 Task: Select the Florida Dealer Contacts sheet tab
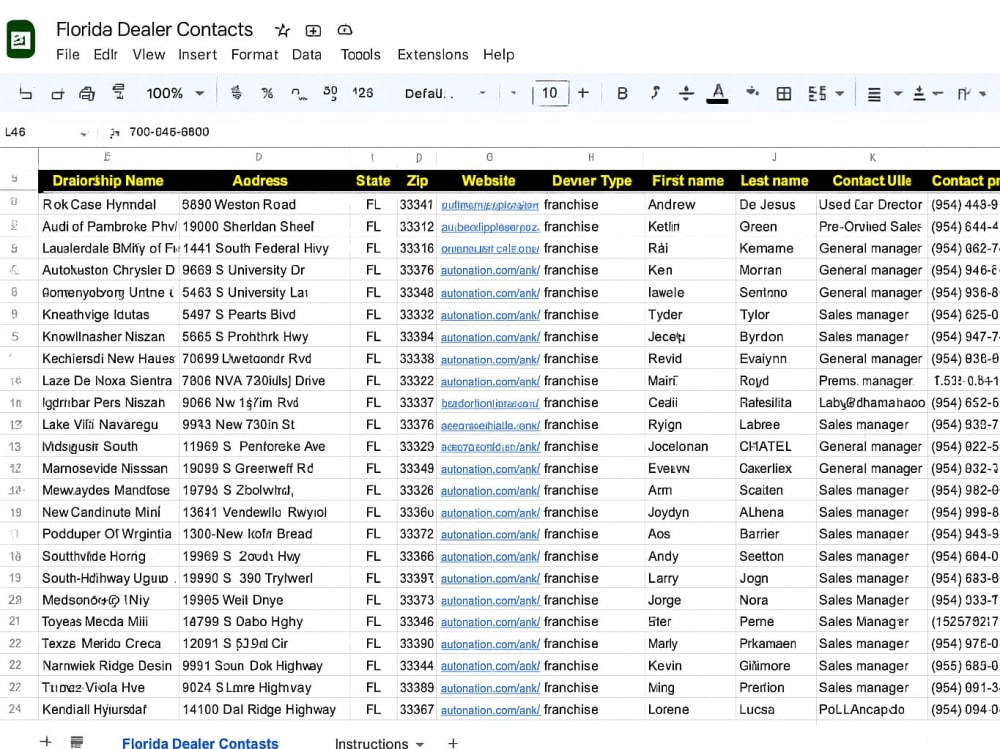pos(200,743)
